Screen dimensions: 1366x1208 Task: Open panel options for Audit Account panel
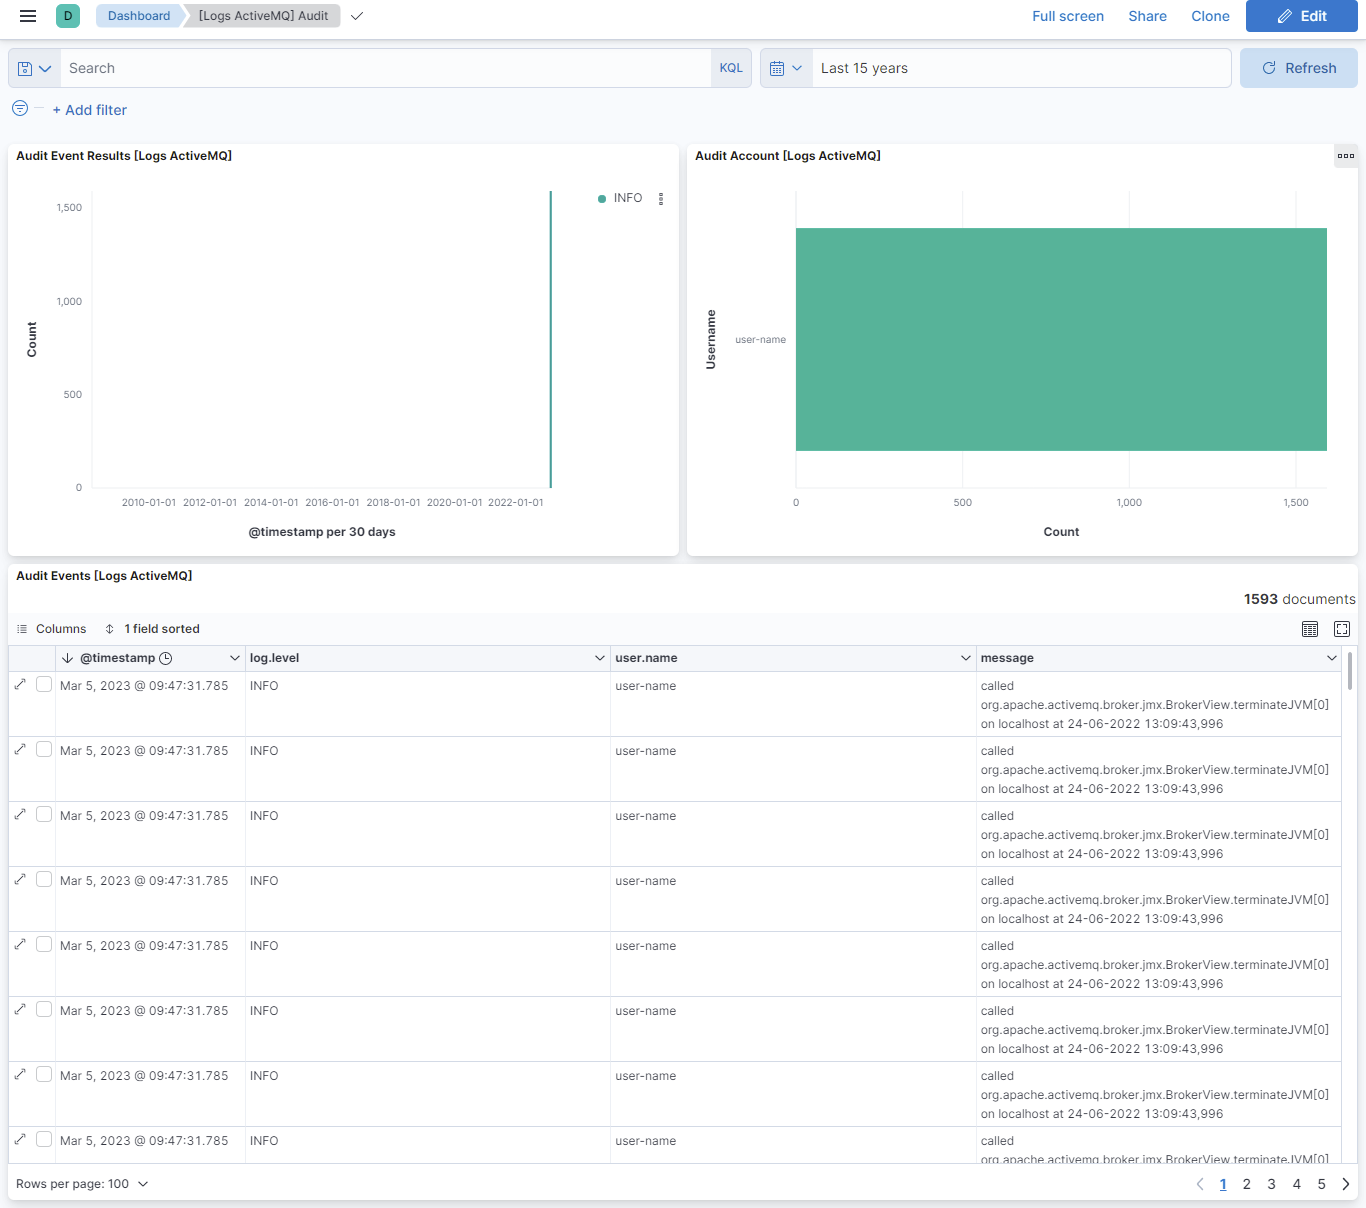[1346, 156]
